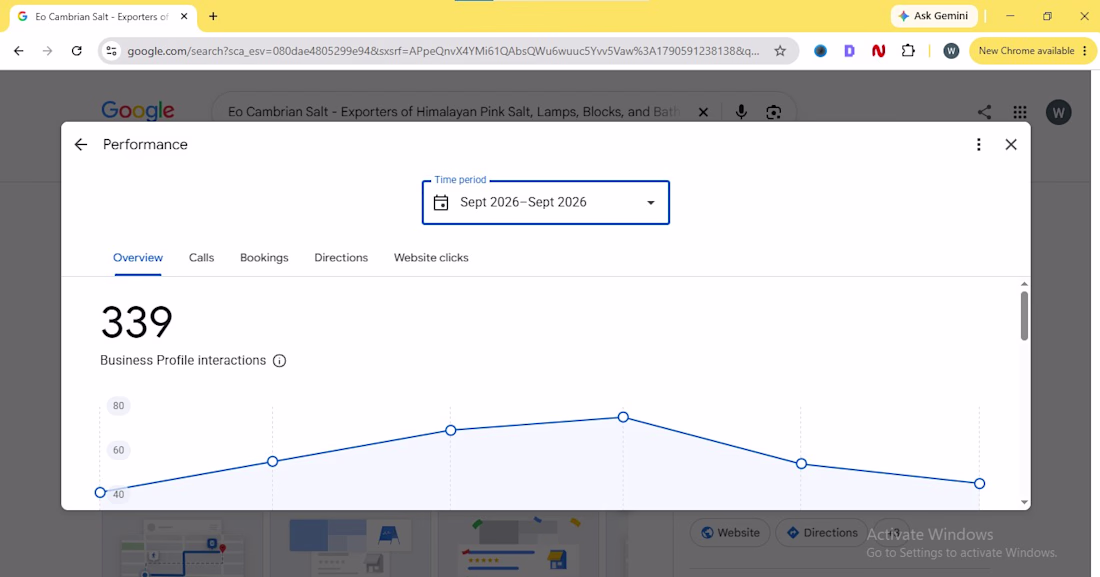Reload the current page

tap(76, 51)
